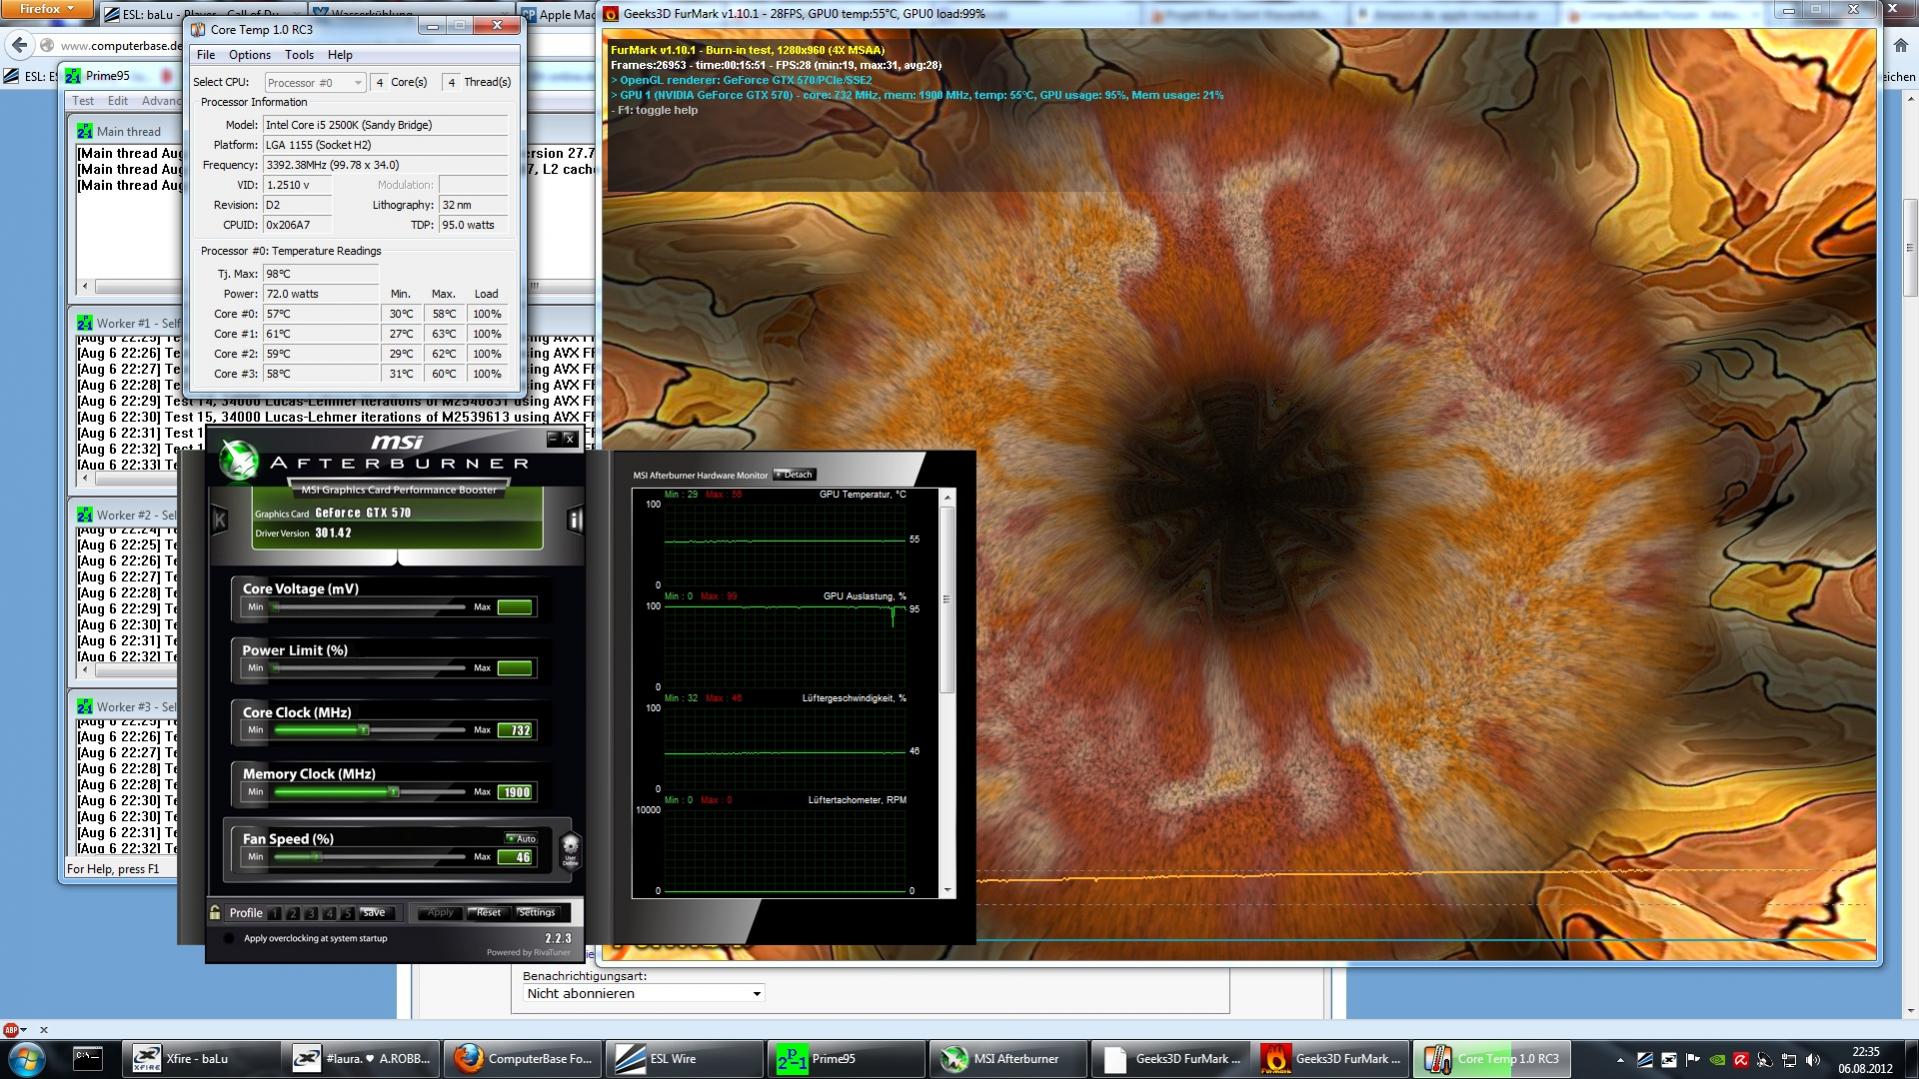Click the Prime95 window icon
1919x1079 pixels.
pos(74,76)
